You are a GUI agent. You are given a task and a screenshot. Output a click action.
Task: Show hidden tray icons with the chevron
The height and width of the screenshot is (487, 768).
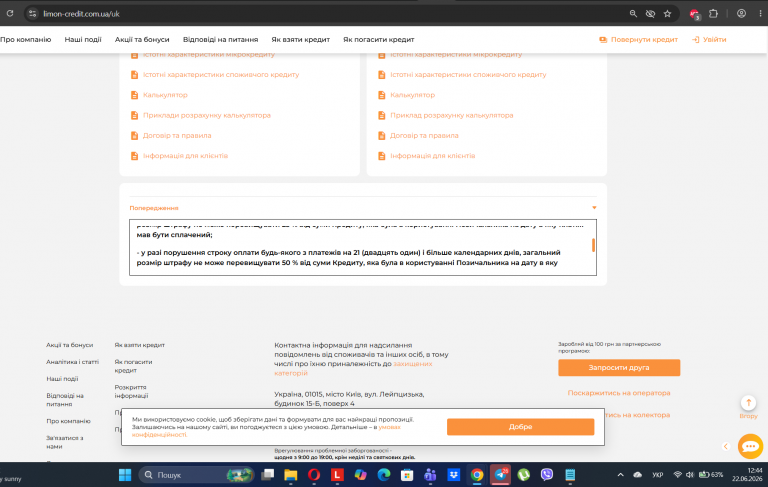point(620,475)
